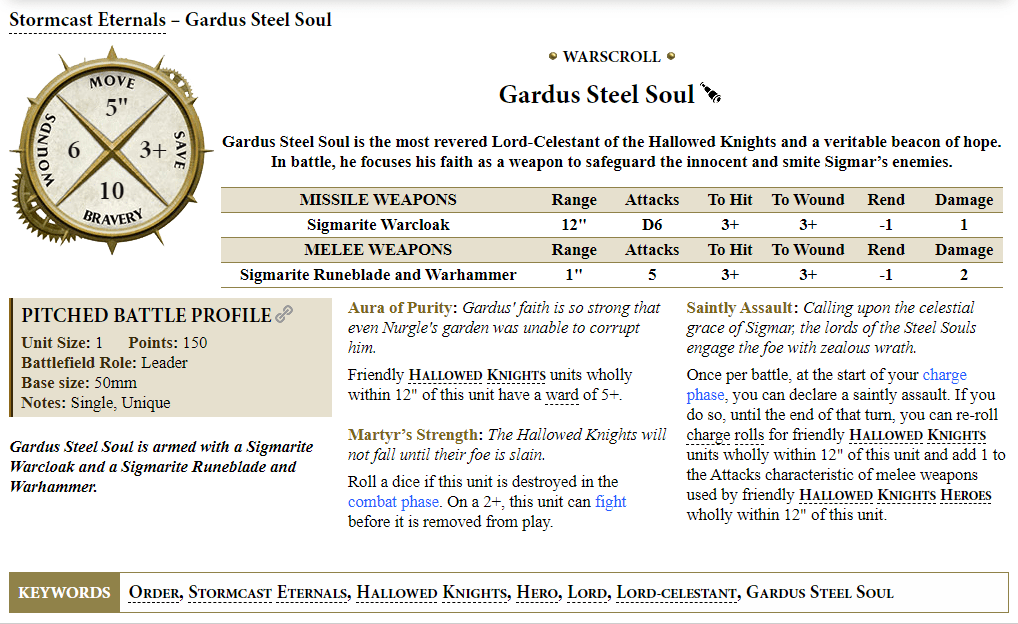This screenshot has height=624, width=1018.
Task: Click the Hero keyword in the keywords bar
Action: click(x=537, y=593)
